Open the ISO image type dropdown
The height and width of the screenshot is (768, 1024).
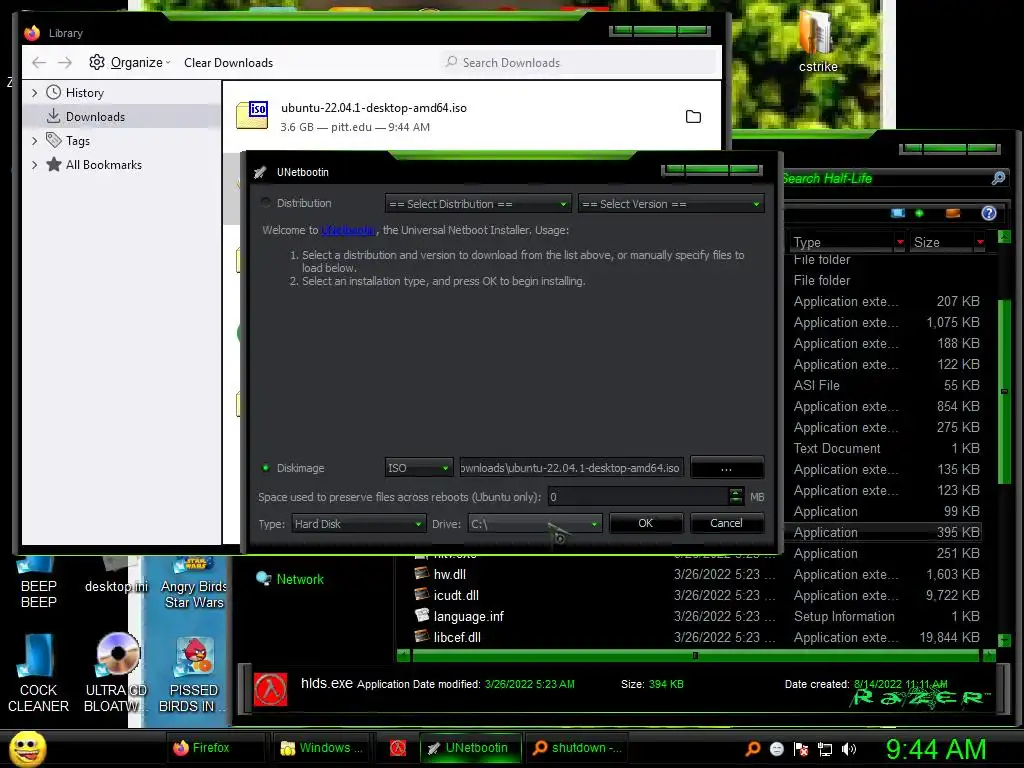click(419, 468)
